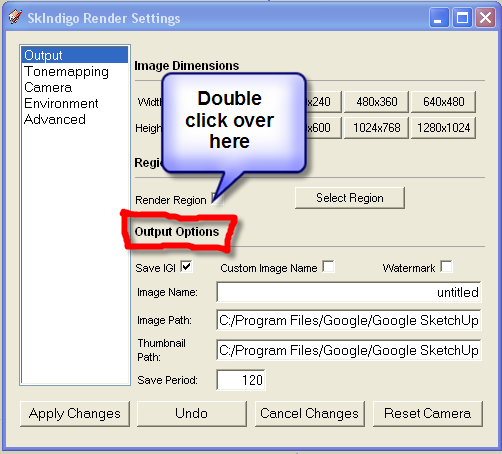Set image dimensions to 480x360

376,102
